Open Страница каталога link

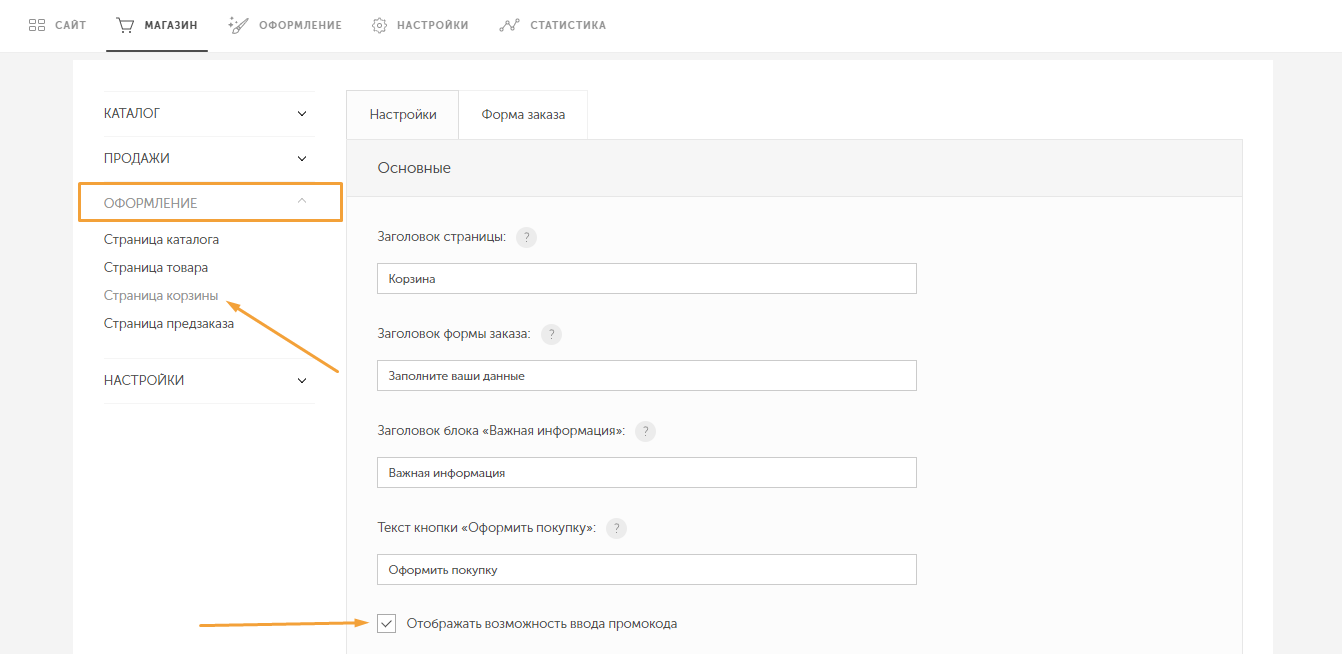click(x=161, y=240)
